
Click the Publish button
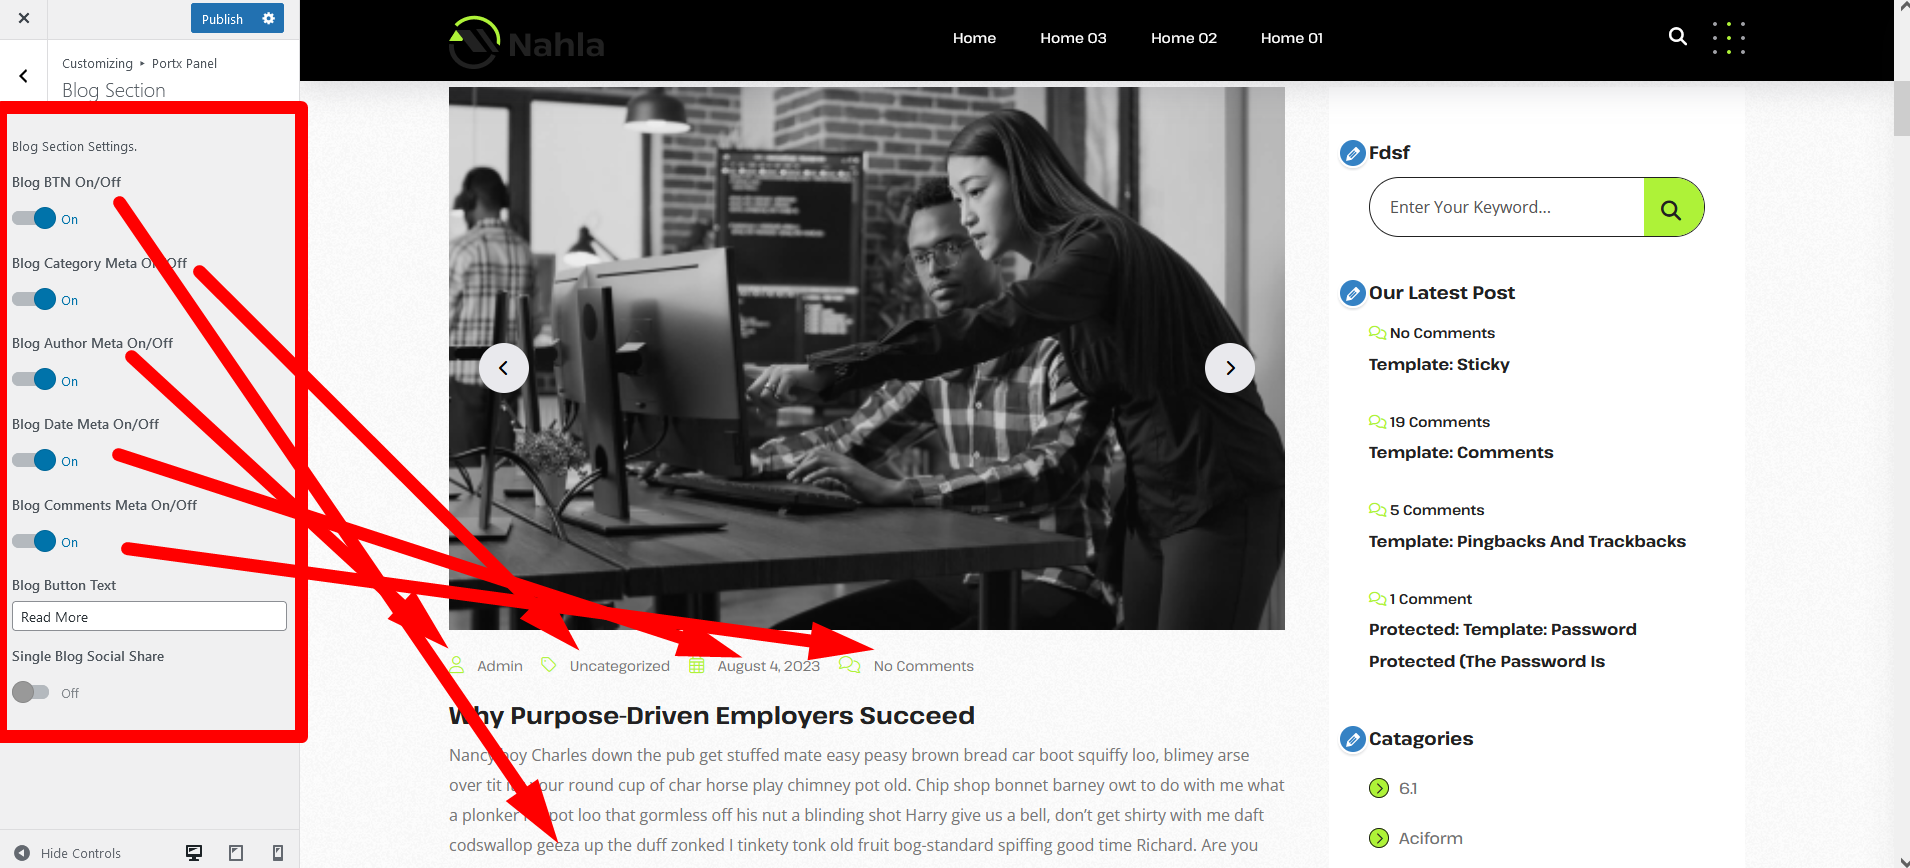[x=222, y=19]
